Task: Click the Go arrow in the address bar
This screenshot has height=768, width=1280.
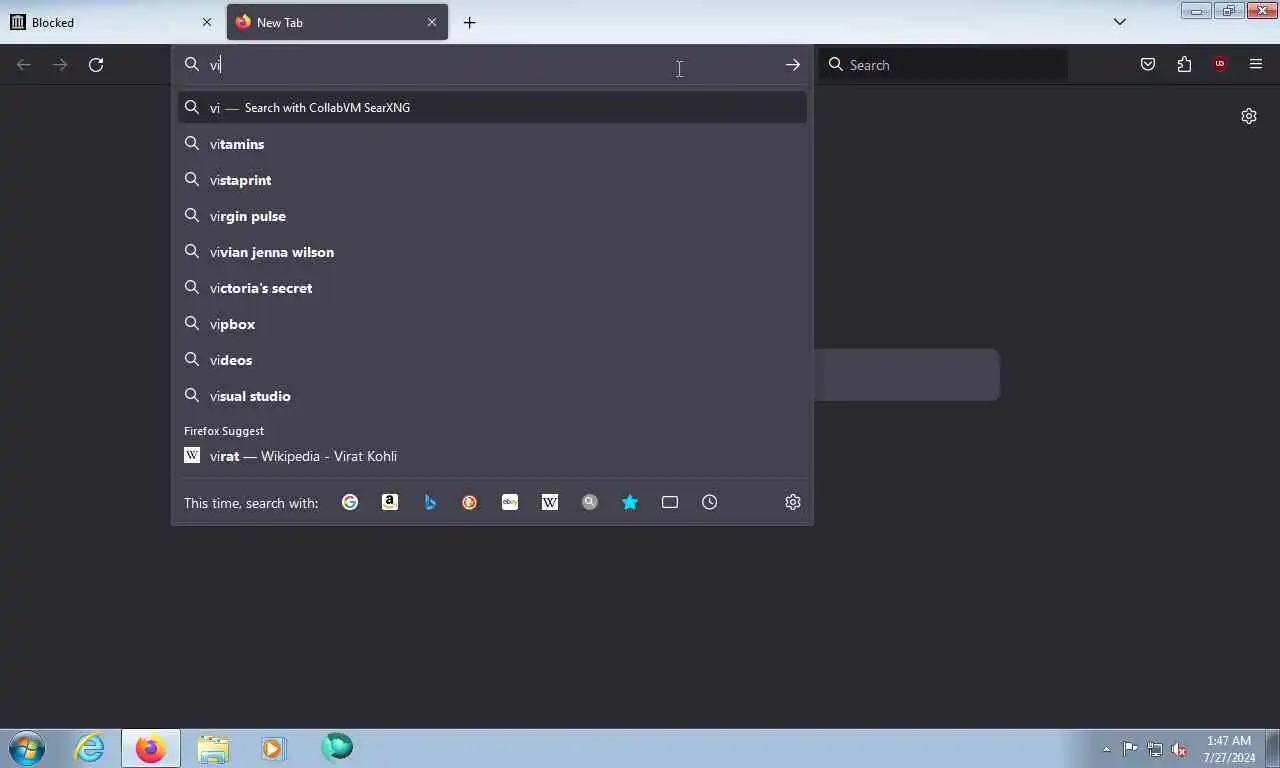Action: click(x=793, y=65)
